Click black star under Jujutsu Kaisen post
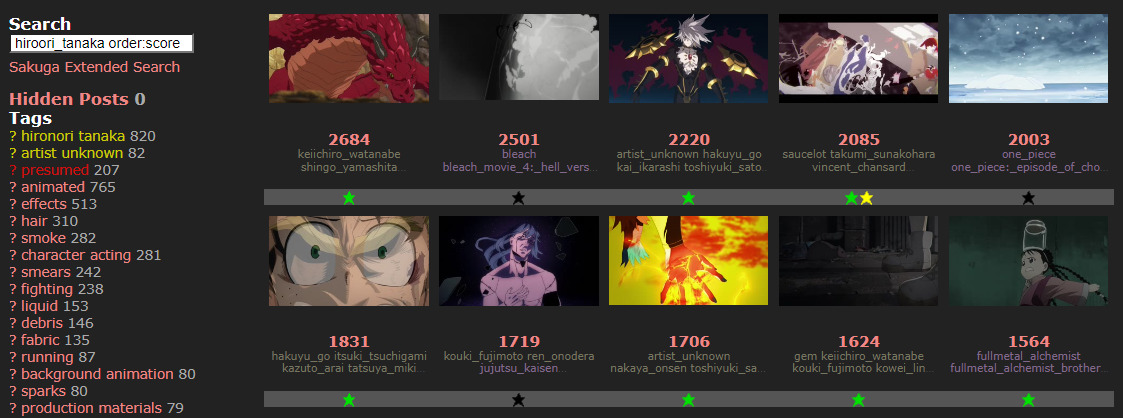This screenshot has width=1123, height=418. [x=519, y=399]
